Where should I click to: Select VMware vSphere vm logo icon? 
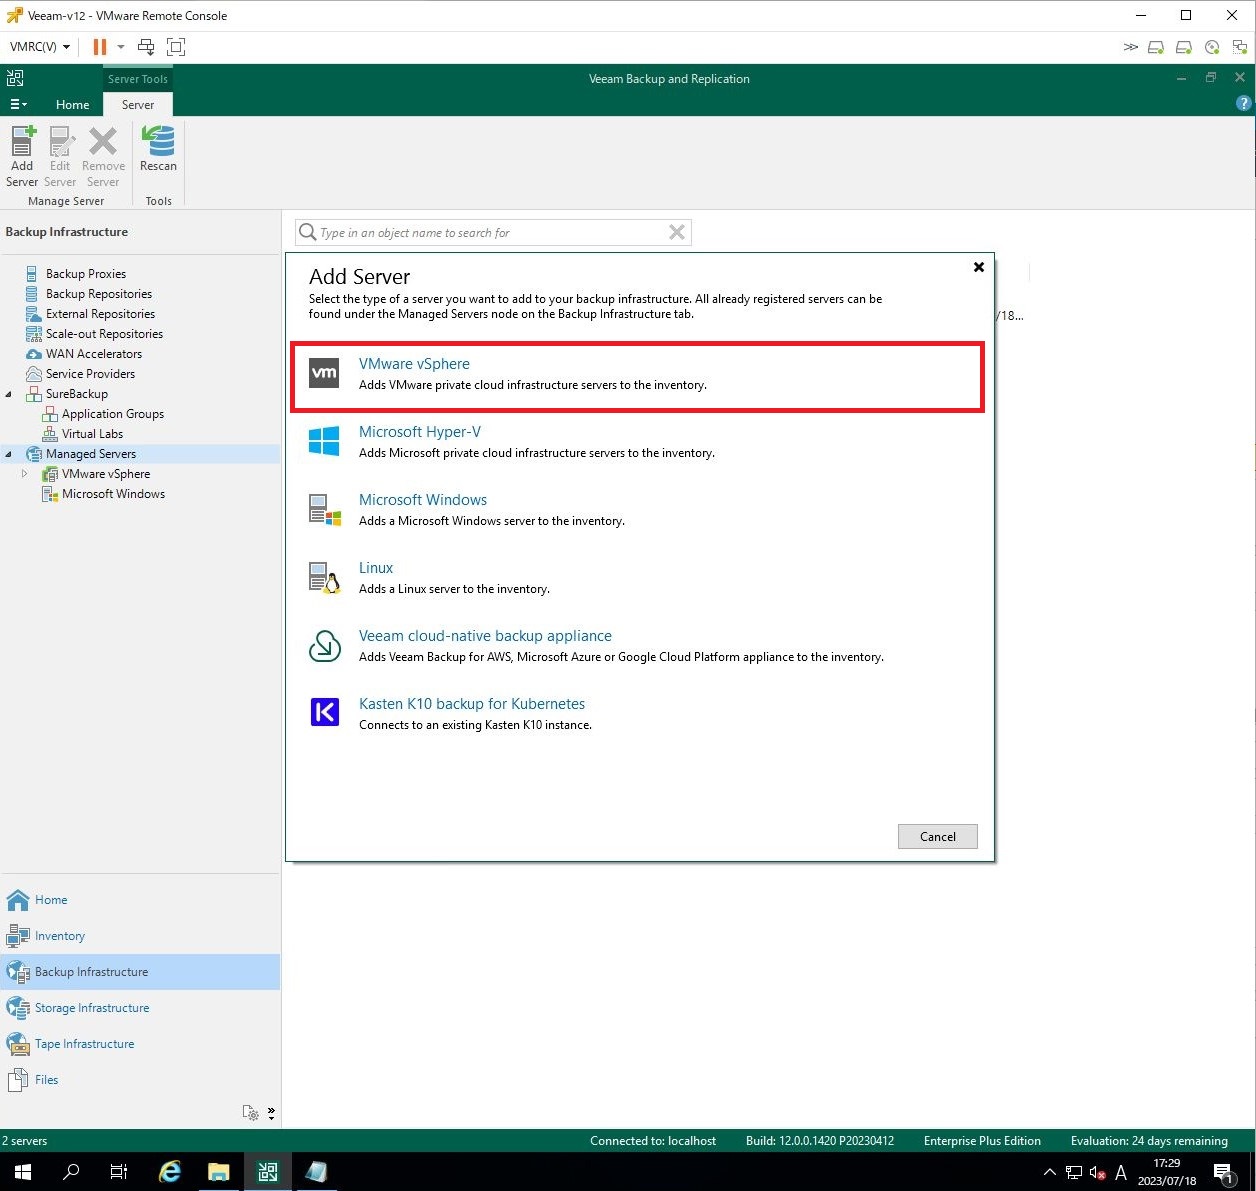click(324, 373)
